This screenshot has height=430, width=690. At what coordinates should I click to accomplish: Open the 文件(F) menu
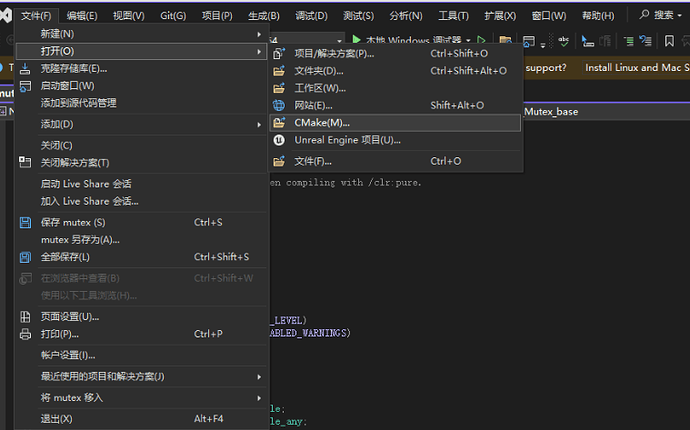click(x=36, y=16)
